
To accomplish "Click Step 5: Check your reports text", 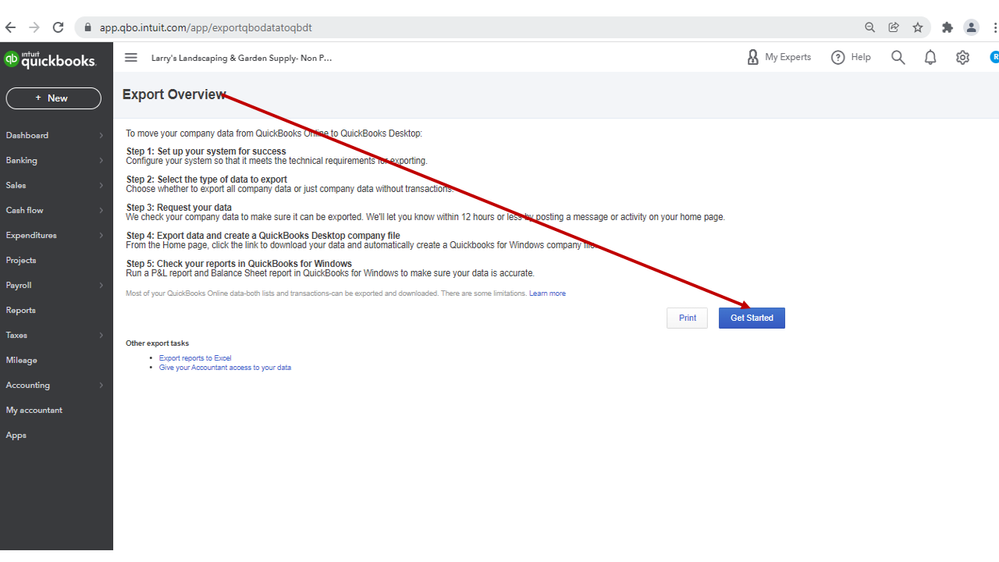I will point(239,264).
